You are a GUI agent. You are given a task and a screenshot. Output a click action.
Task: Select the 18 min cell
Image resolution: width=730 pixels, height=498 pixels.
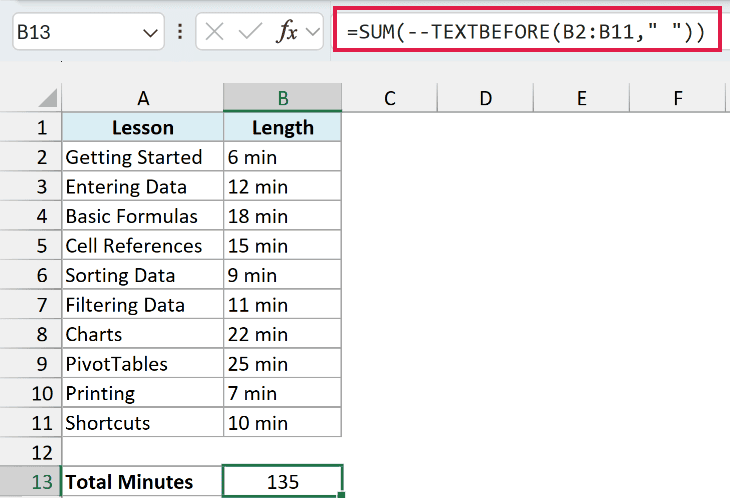click(x=283, y=216)
